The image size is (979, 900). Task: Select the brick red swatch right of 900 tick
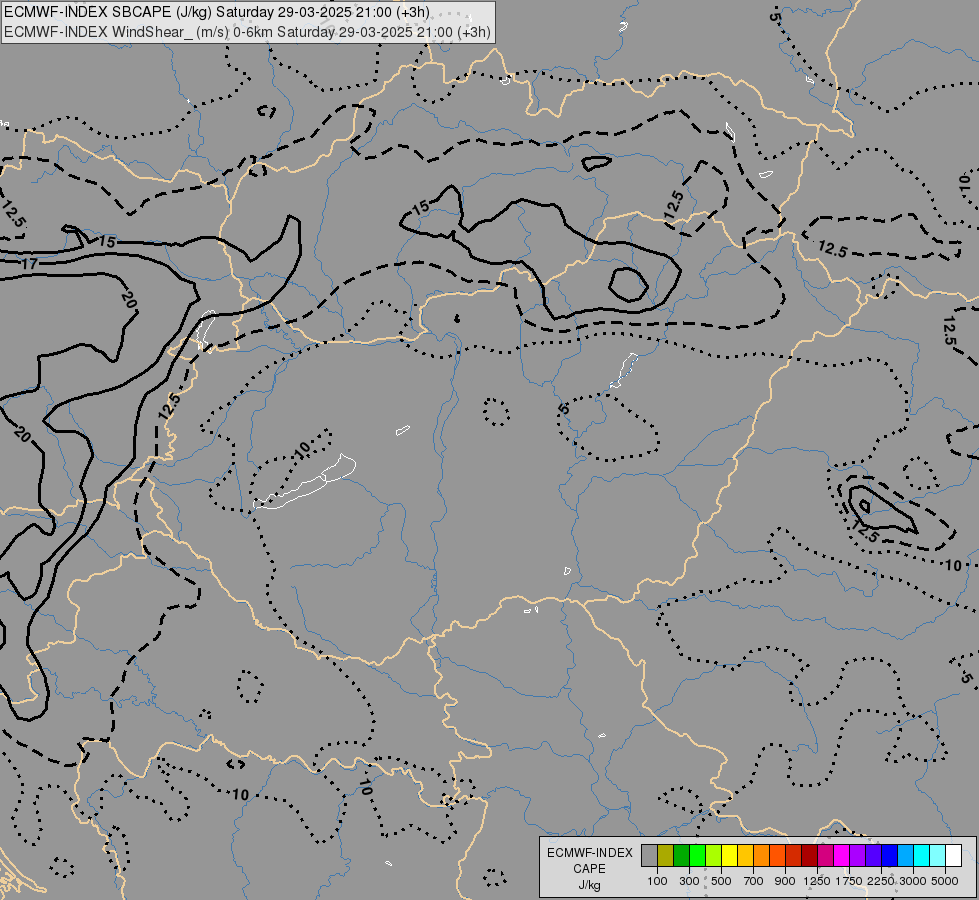794,855
